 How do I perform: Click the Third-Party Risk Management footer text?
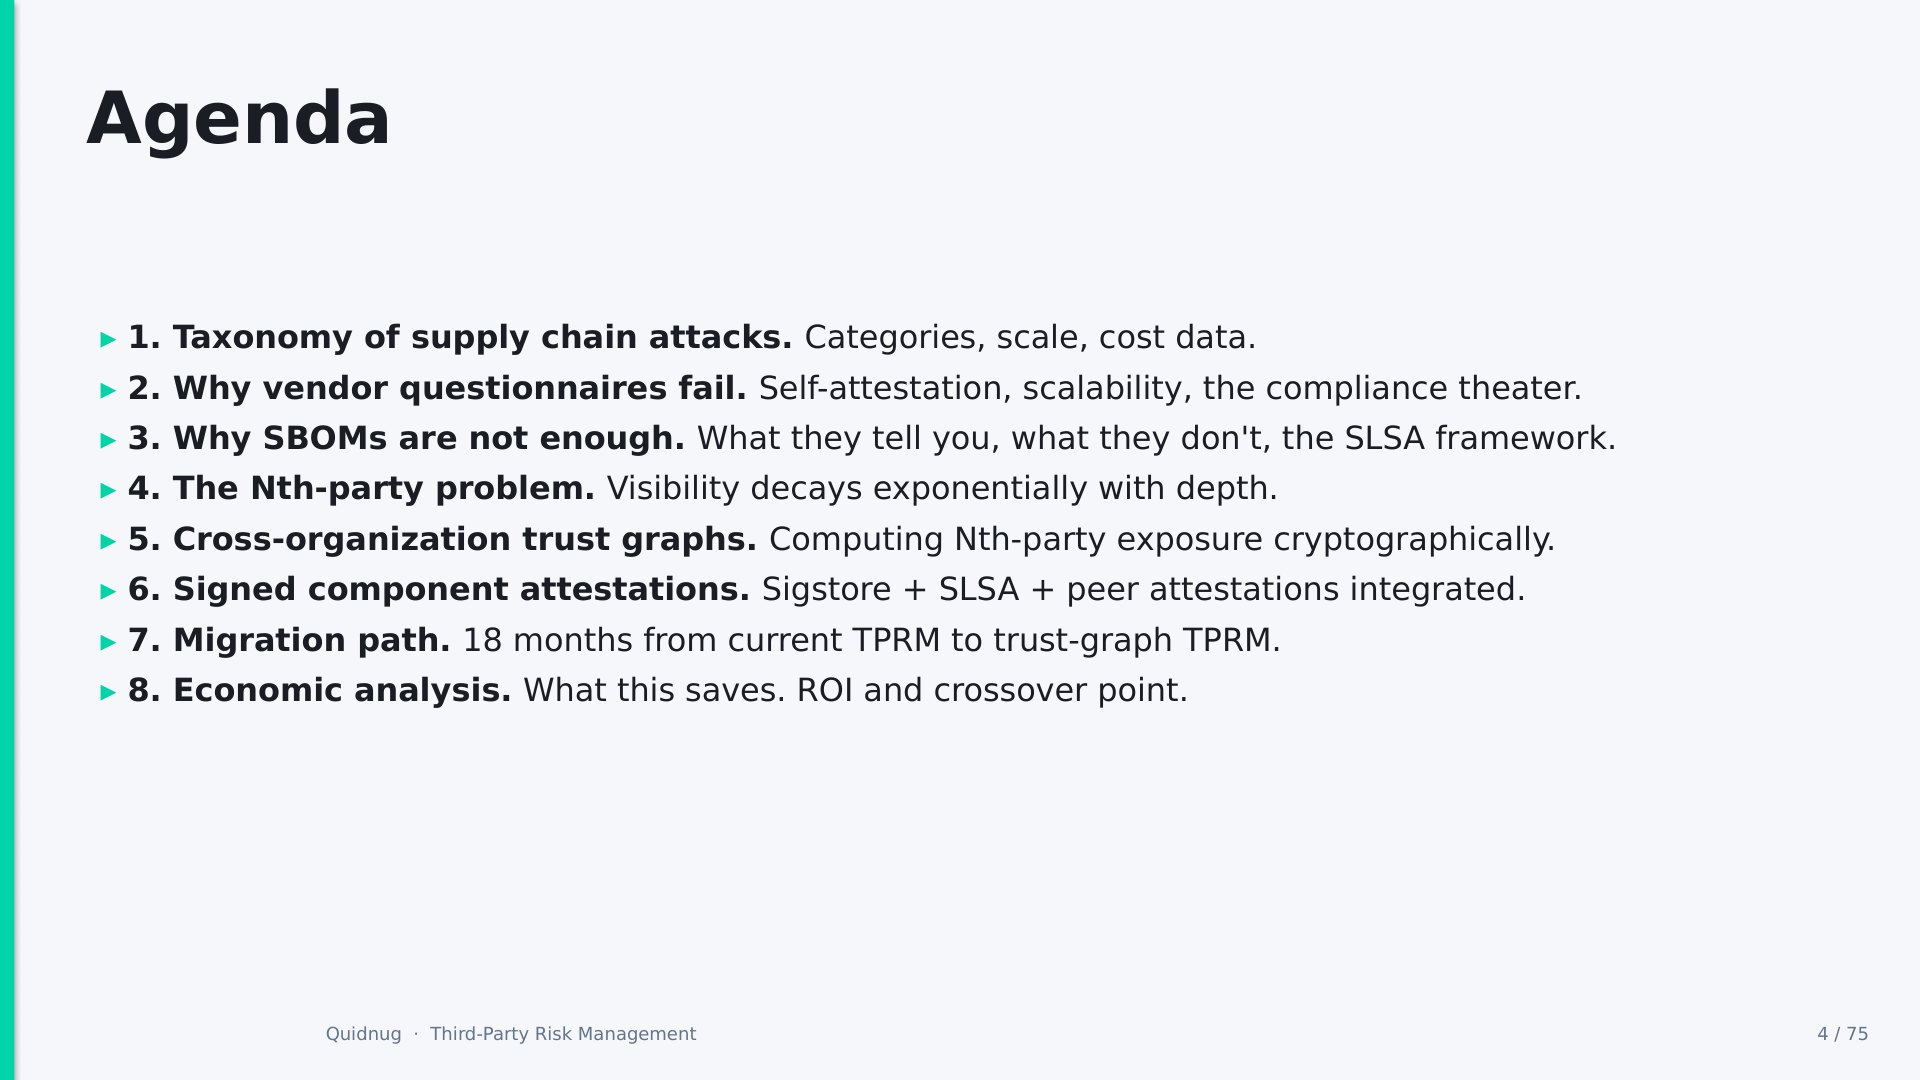pyautogui.click(x=563, y=1034)
